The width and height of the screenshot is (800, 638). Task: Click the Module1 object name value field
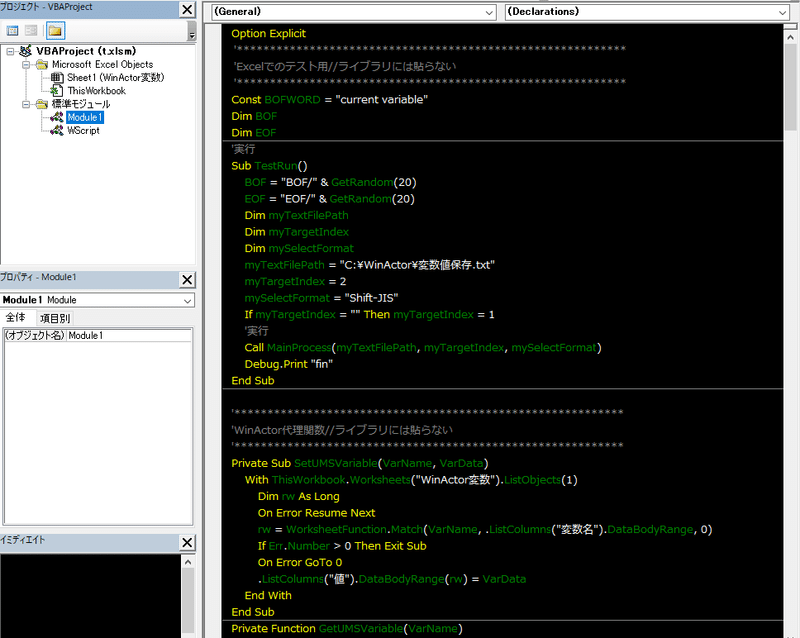pyautogui.click(x=130, y=335)
